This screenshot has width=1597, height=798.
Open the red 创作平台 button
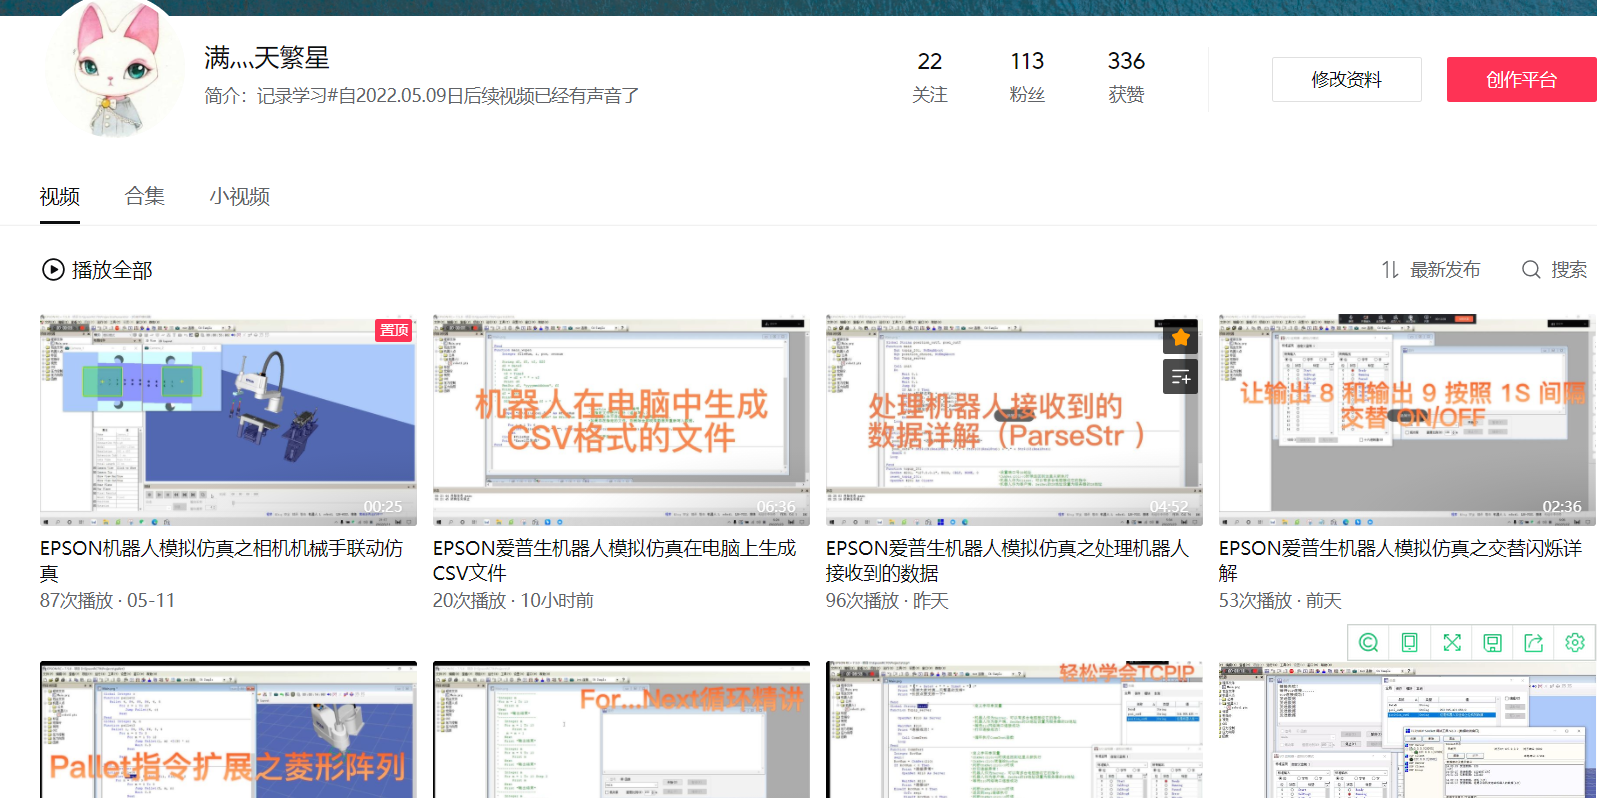[x=1520, y=79]
